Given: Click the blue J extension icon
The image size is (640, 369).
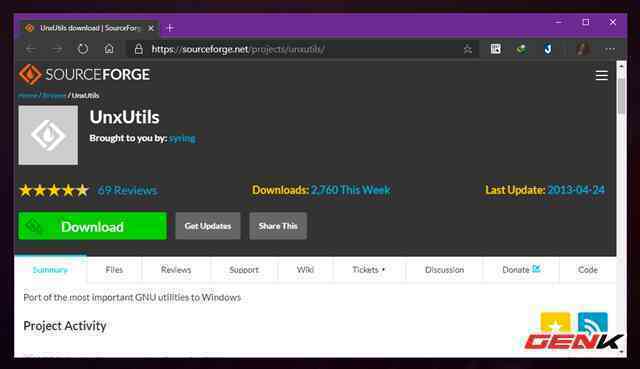Looking at the screenshot, I should pos(548,49).
